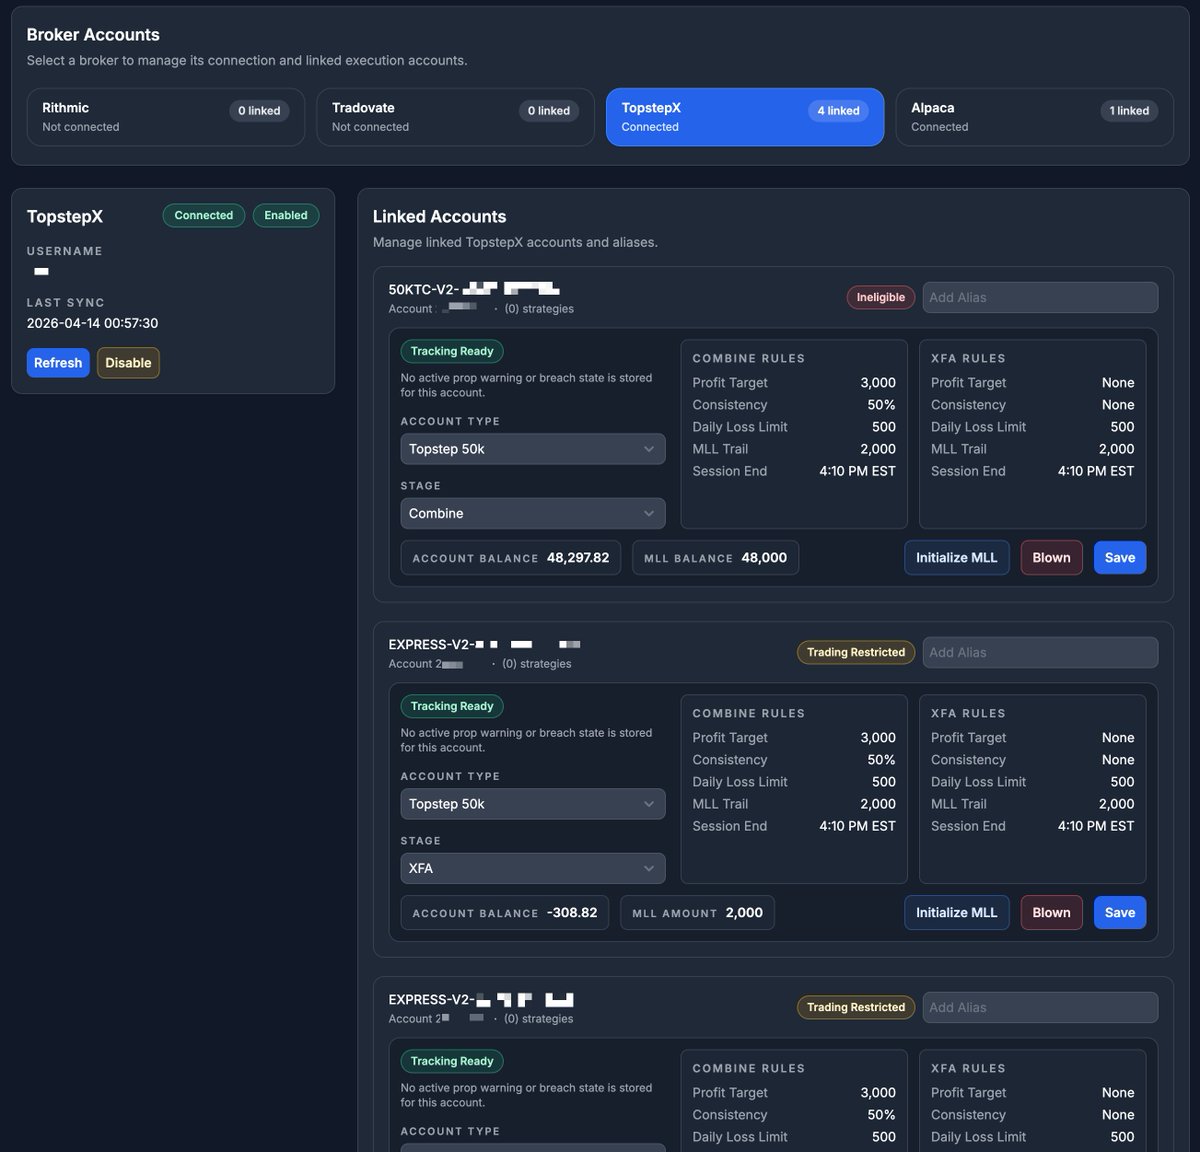Click XFA Rules heading in first EXPRESS-V2 account

[968, 713]
